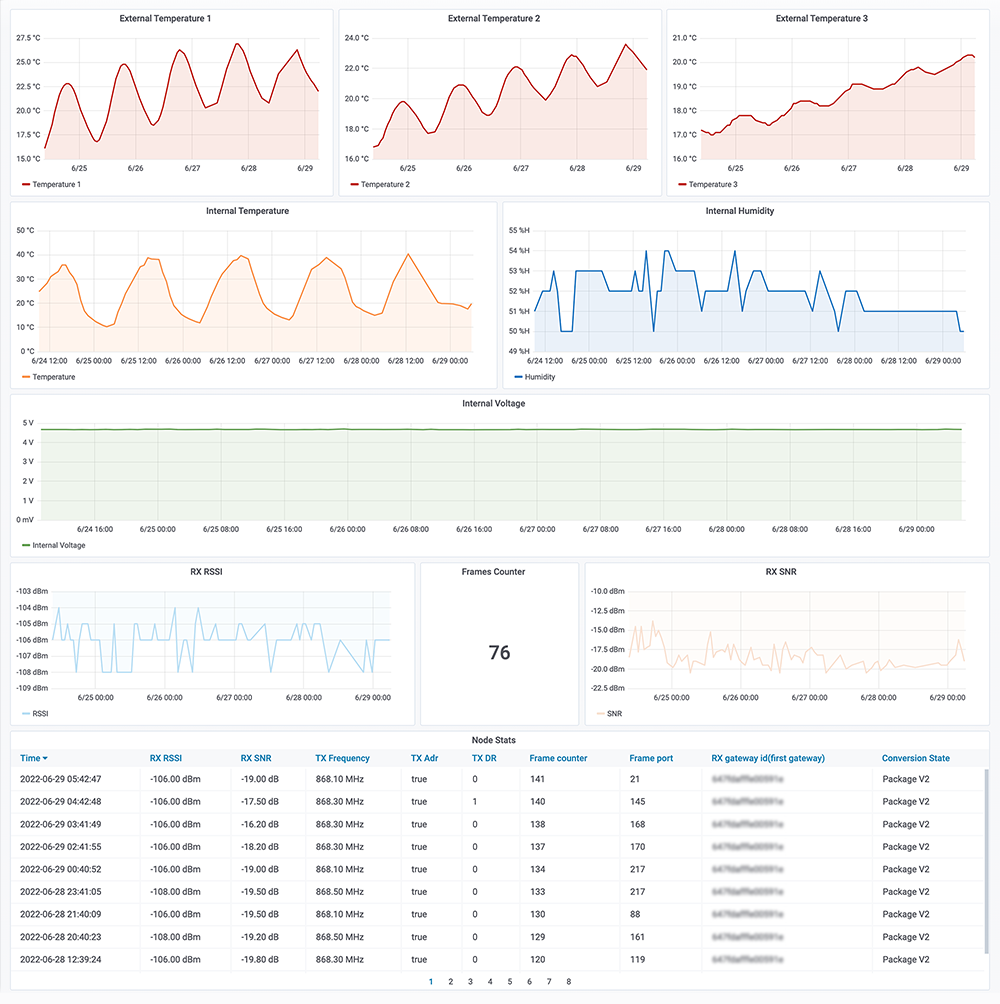Click the frame counter cell 138
1000x1004 pixels.
click(x=537, y=825)
